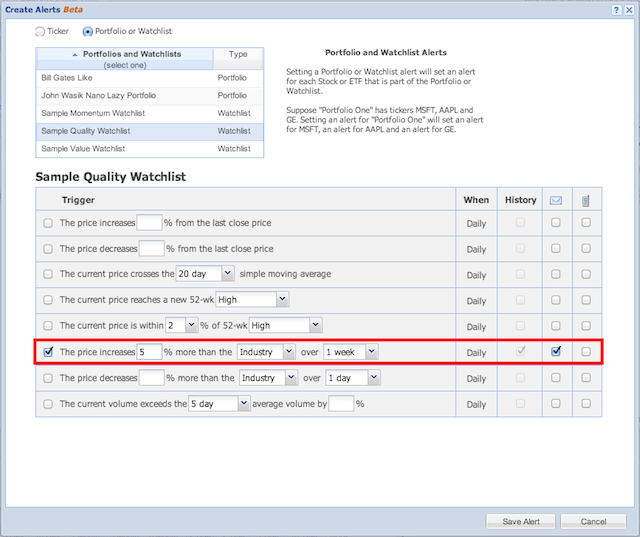Image resolution: width=640 pixels, height=537 pixels.
Task: Enable new 52-wk High reached trigger
Action: point(48,300)
